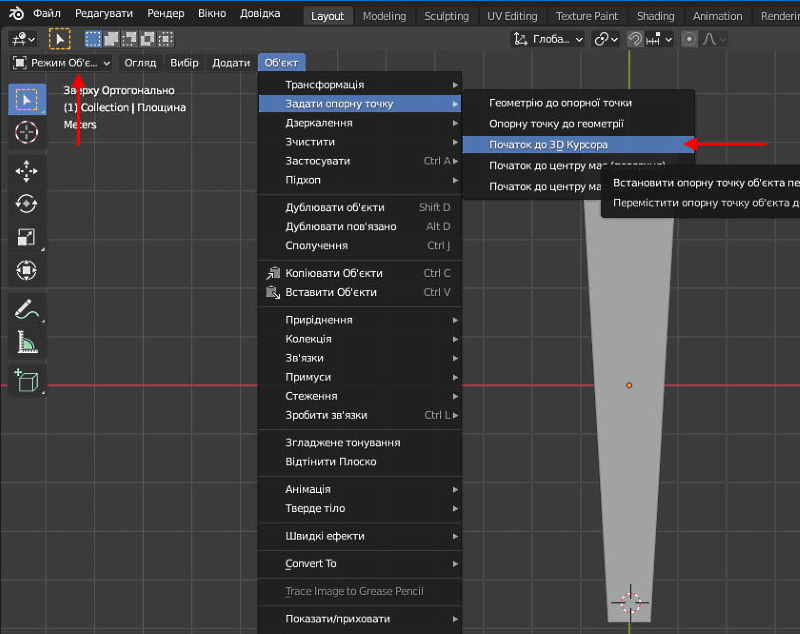This screenshot has width=800, height=634.
Task: Pick the Measure ruler tool
Action: click(x=27, y=342)
